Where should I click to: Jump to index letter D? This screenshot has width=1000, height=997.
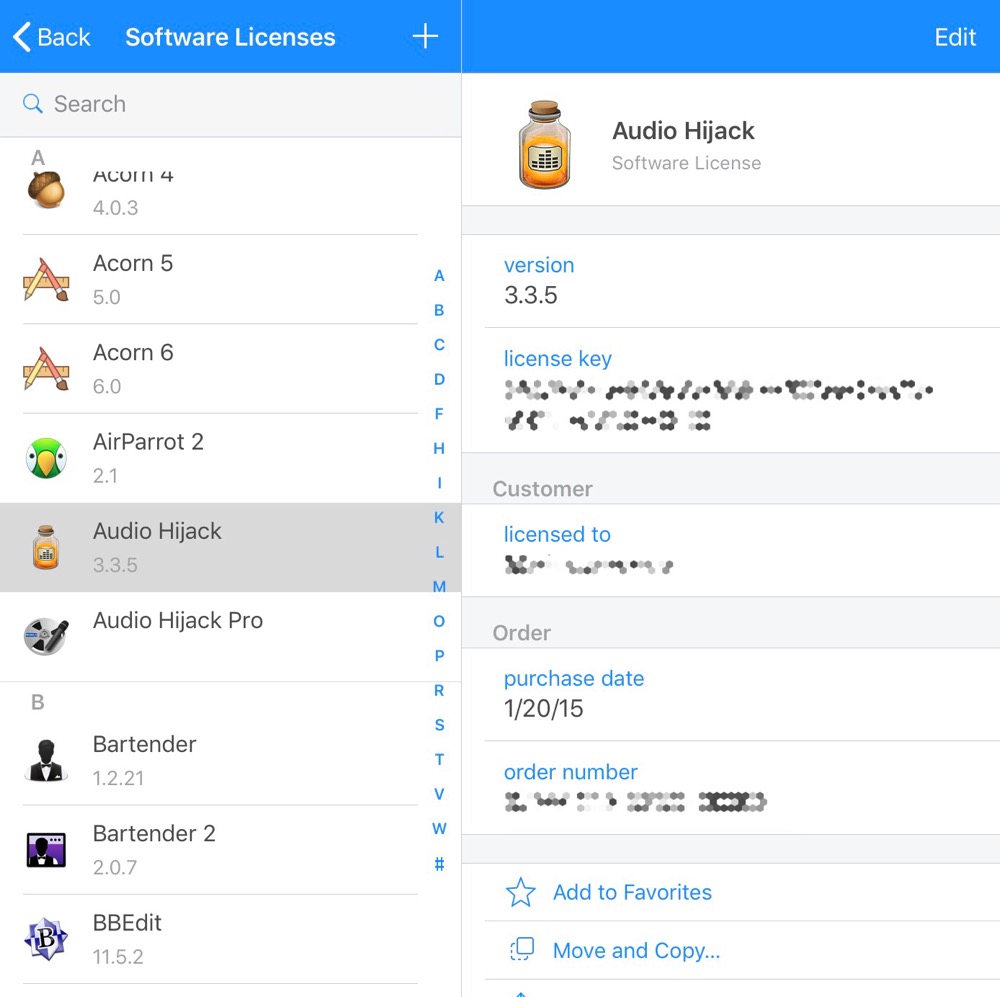pyautogui.click(x=439, y=379)
